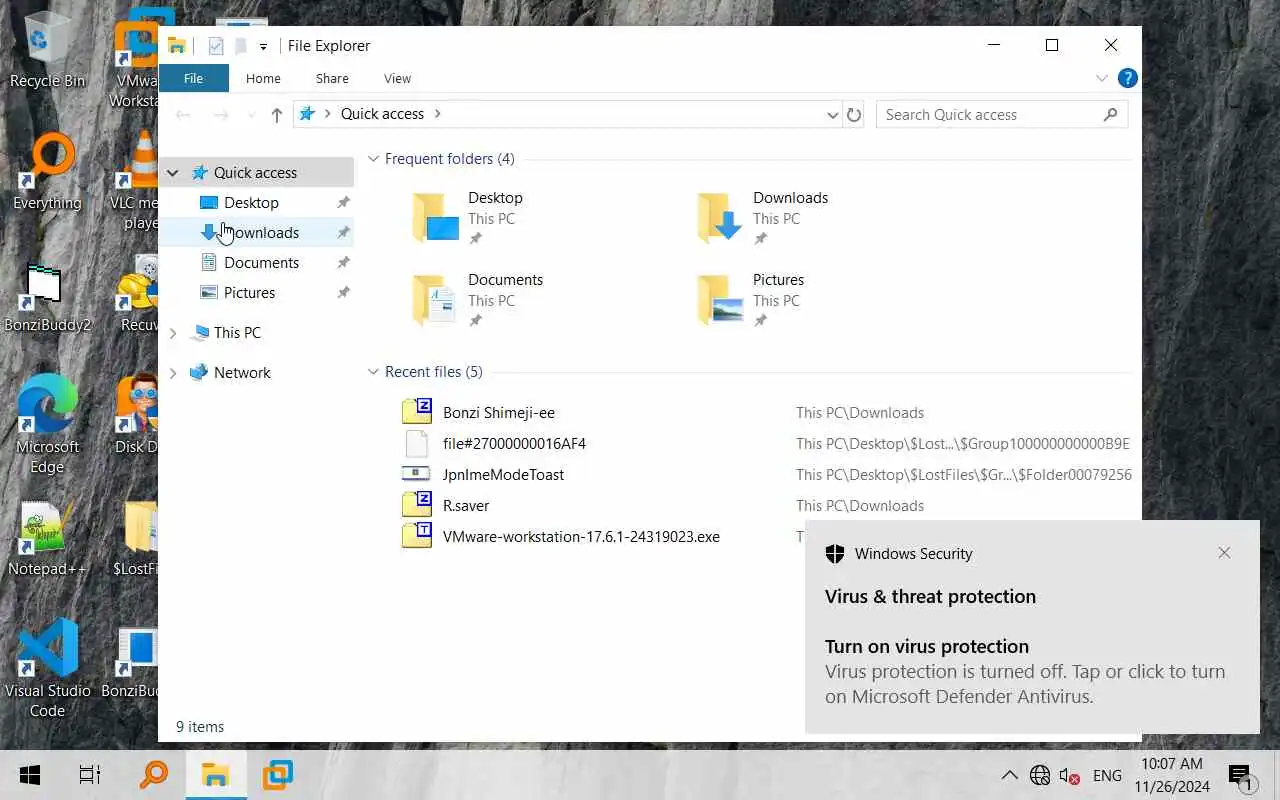
Task: Open Customize Quick Access Toolbar dropdown
Action: tap(263, 46)
